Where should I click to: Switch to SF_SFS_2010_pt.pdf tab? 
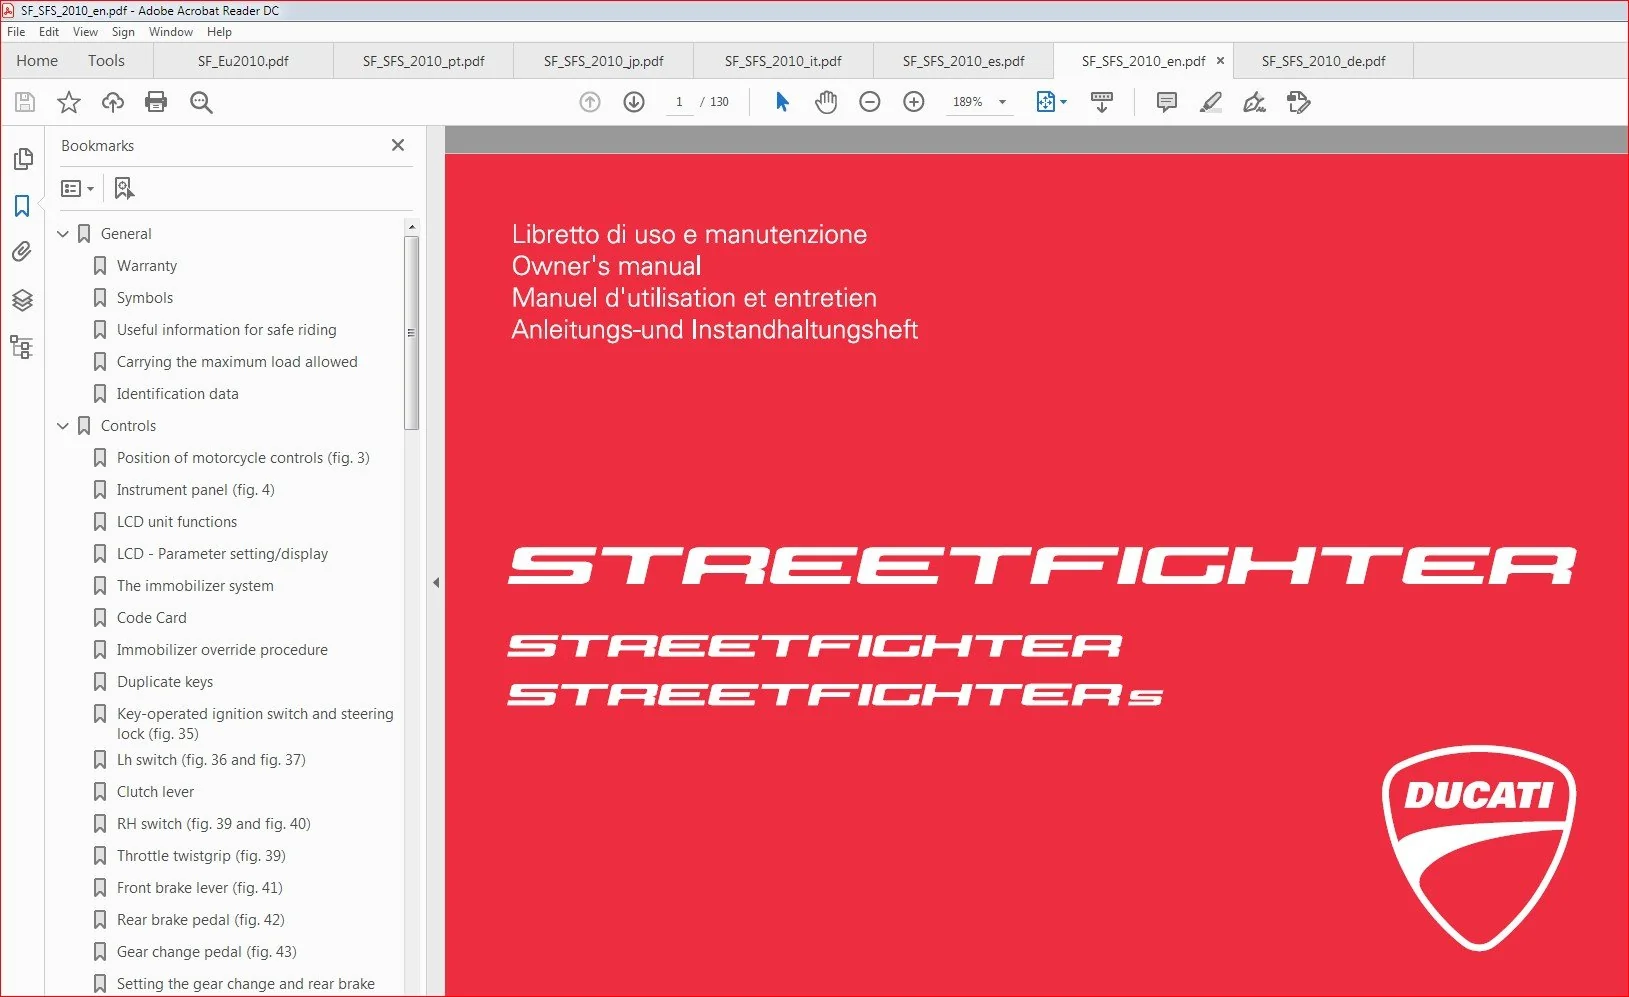point(423,61)
